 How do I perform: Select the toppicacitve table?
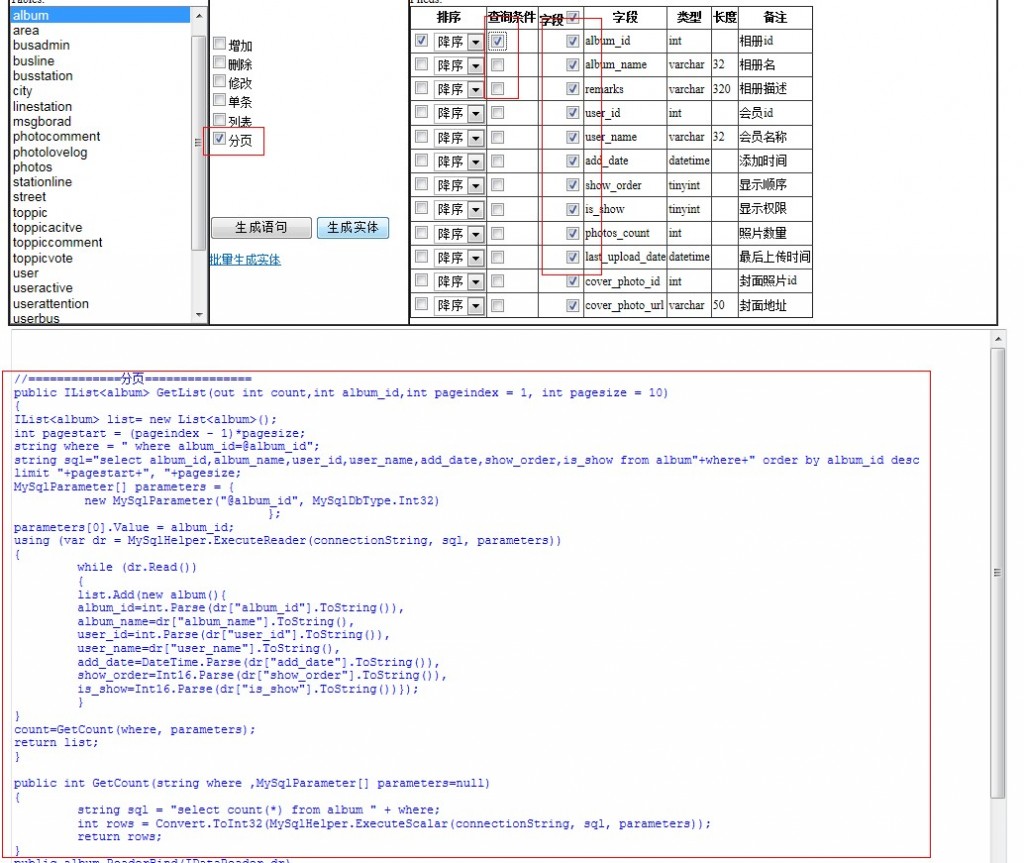pyautogui.click(x=100, y=227)
